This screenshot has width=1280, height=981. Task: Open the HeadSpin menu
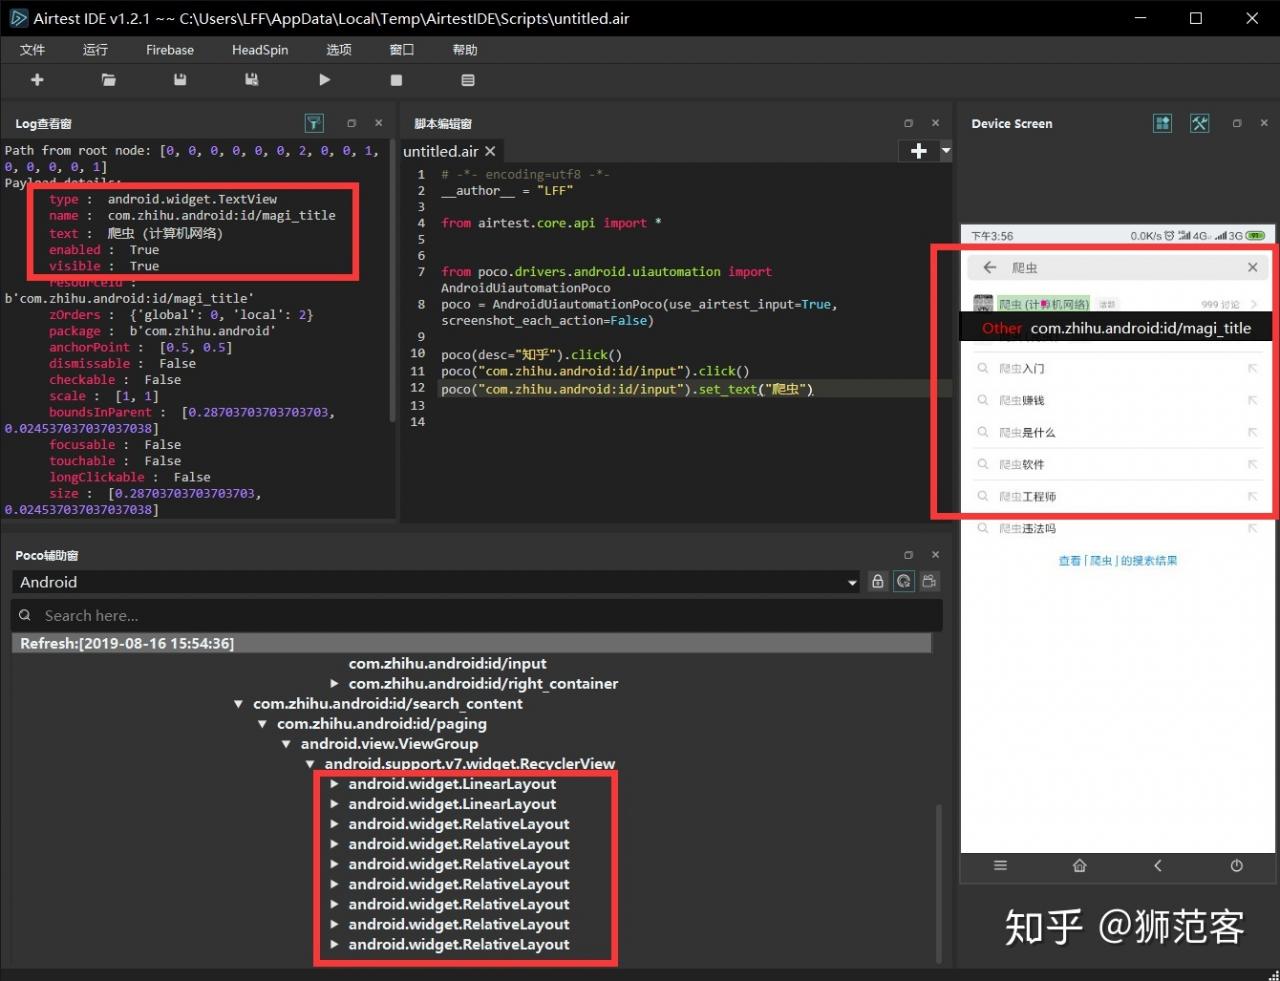tap(260, 50)
